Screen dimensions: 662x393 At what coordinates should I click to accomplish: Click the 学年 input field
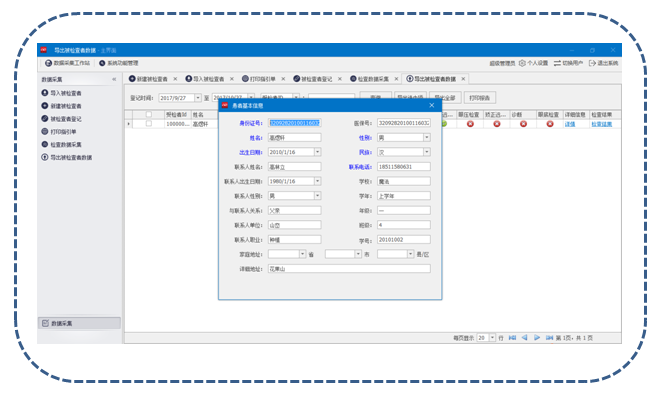[x=404, y=196]
